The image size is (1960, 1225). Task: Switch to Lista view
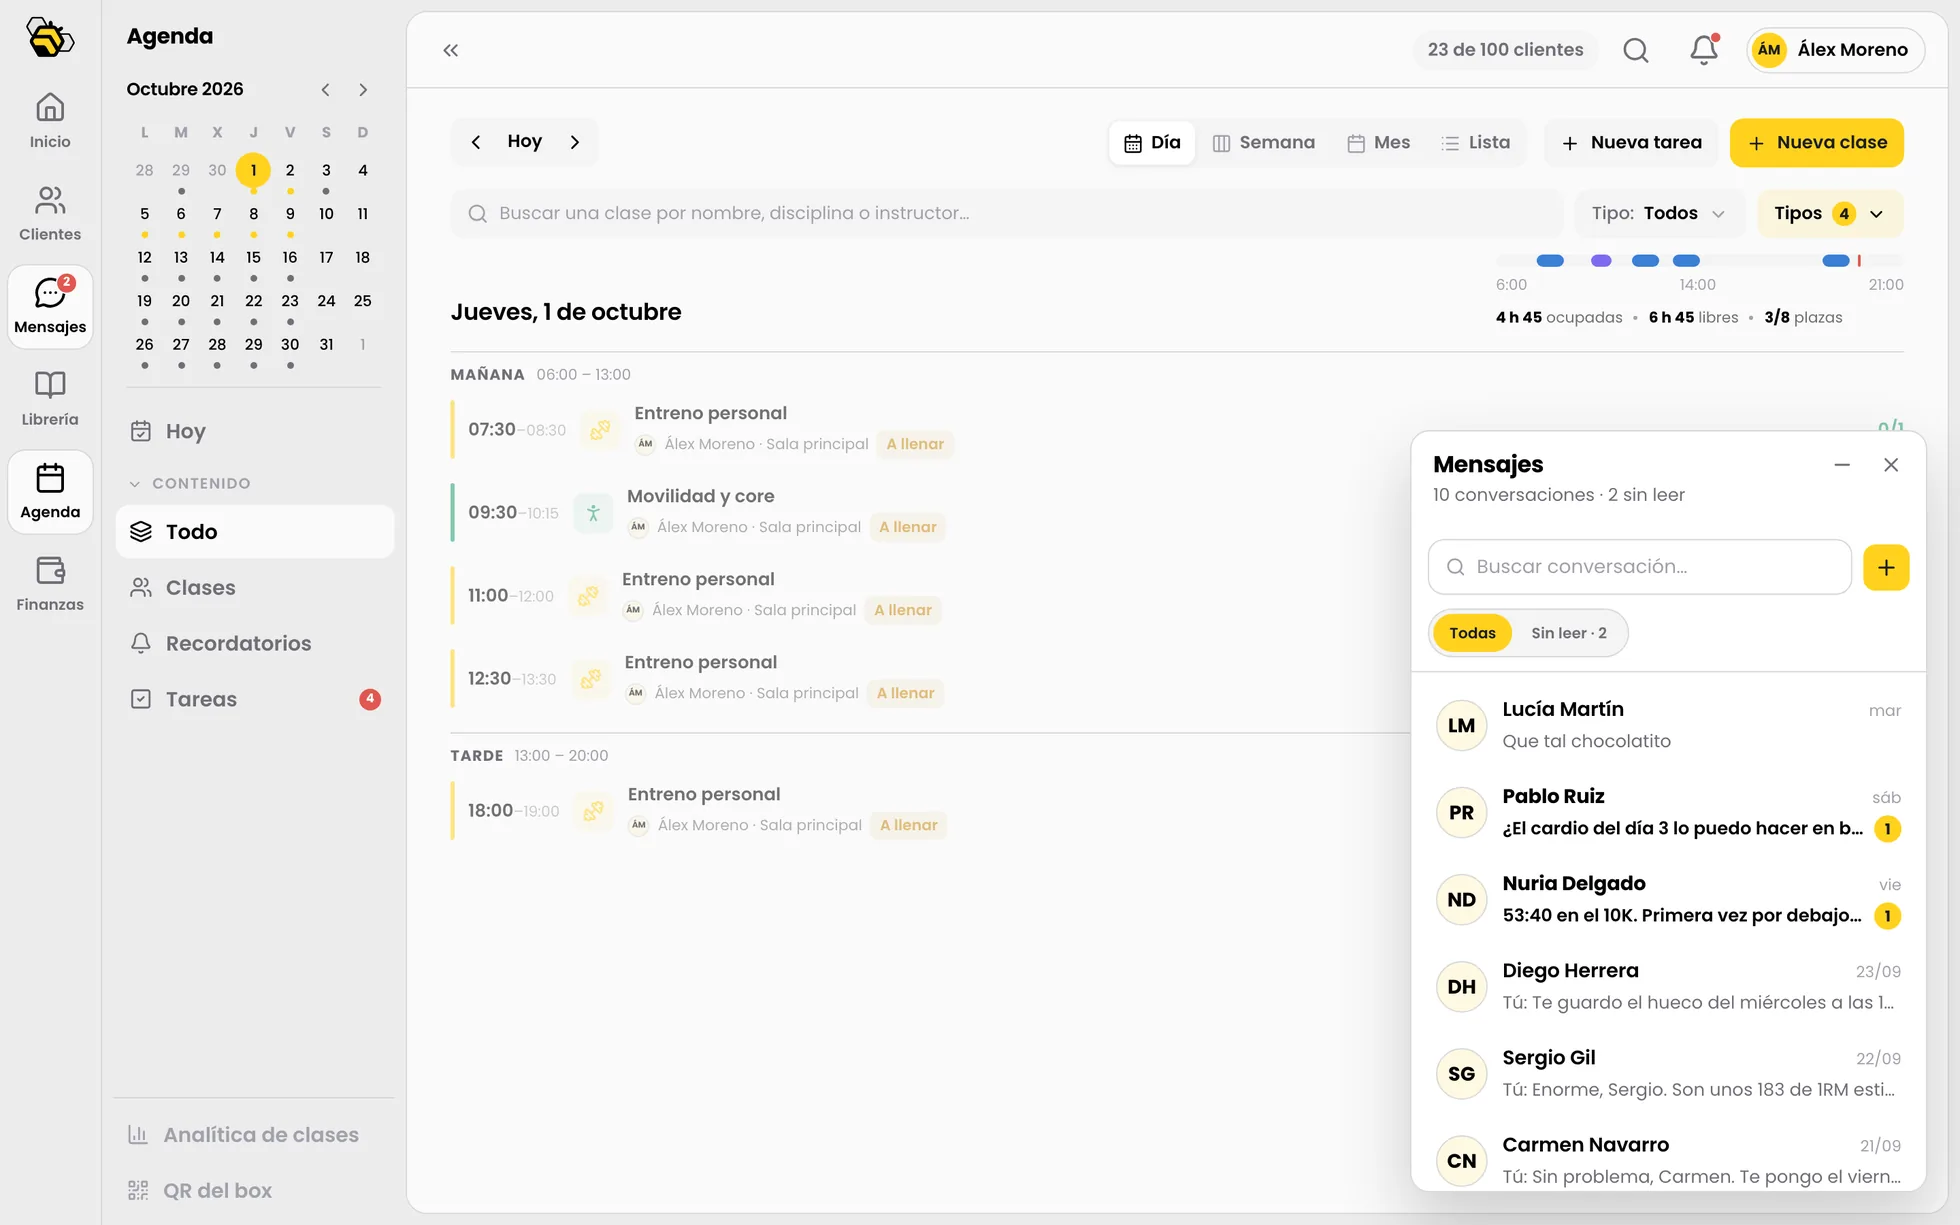[x=1476, y=143]
